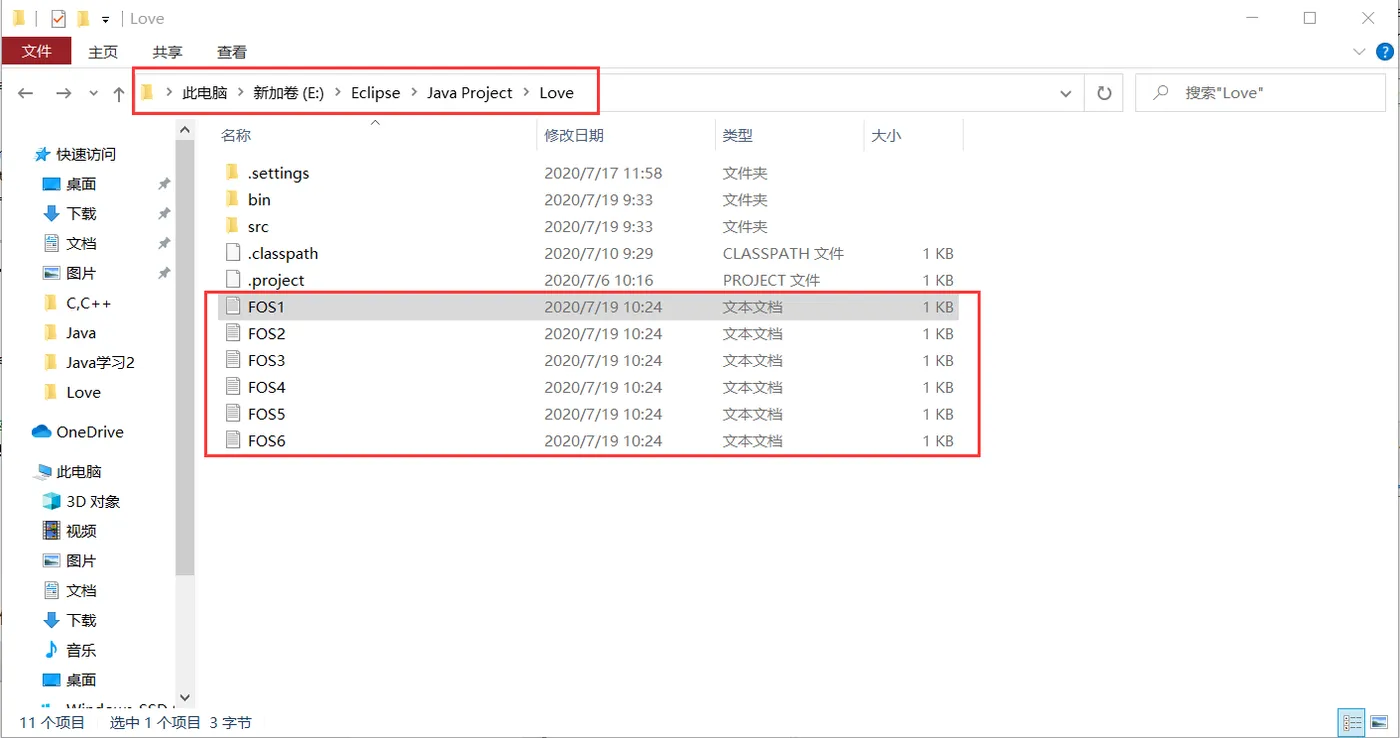Go back with the left arrow button

point(26,93)
